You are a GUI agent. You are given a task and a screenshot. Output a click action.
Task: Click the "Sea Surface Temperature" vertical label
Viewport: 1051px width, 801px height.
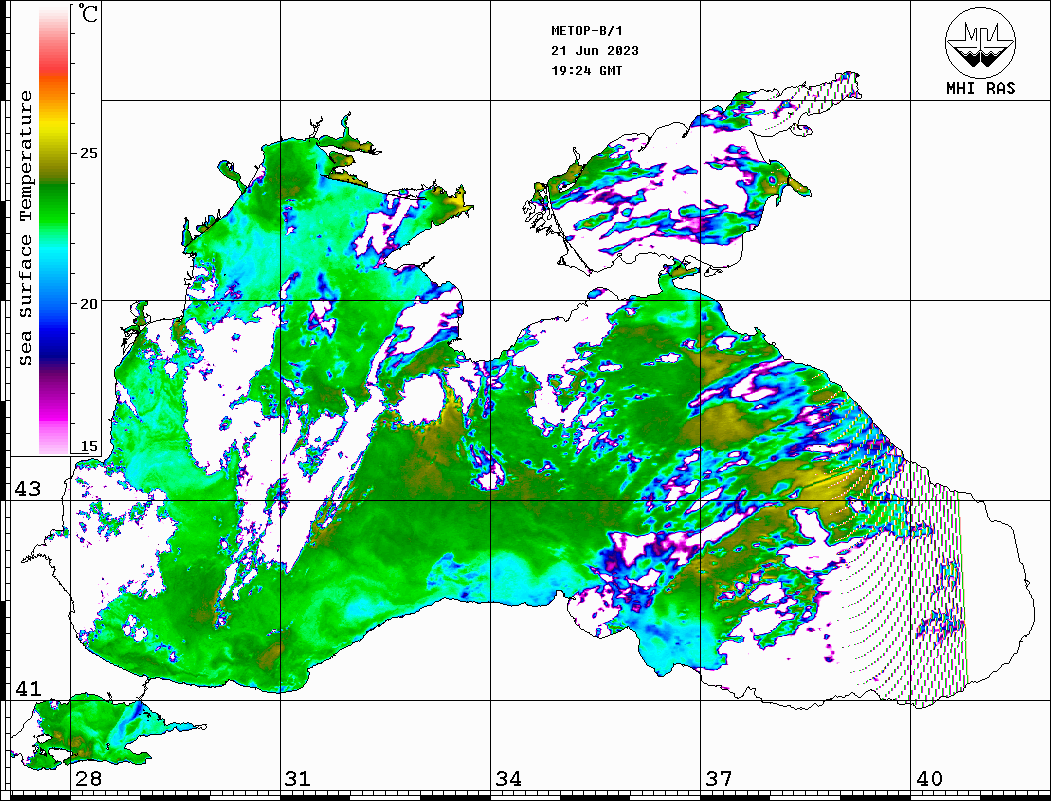coord(25,229)
